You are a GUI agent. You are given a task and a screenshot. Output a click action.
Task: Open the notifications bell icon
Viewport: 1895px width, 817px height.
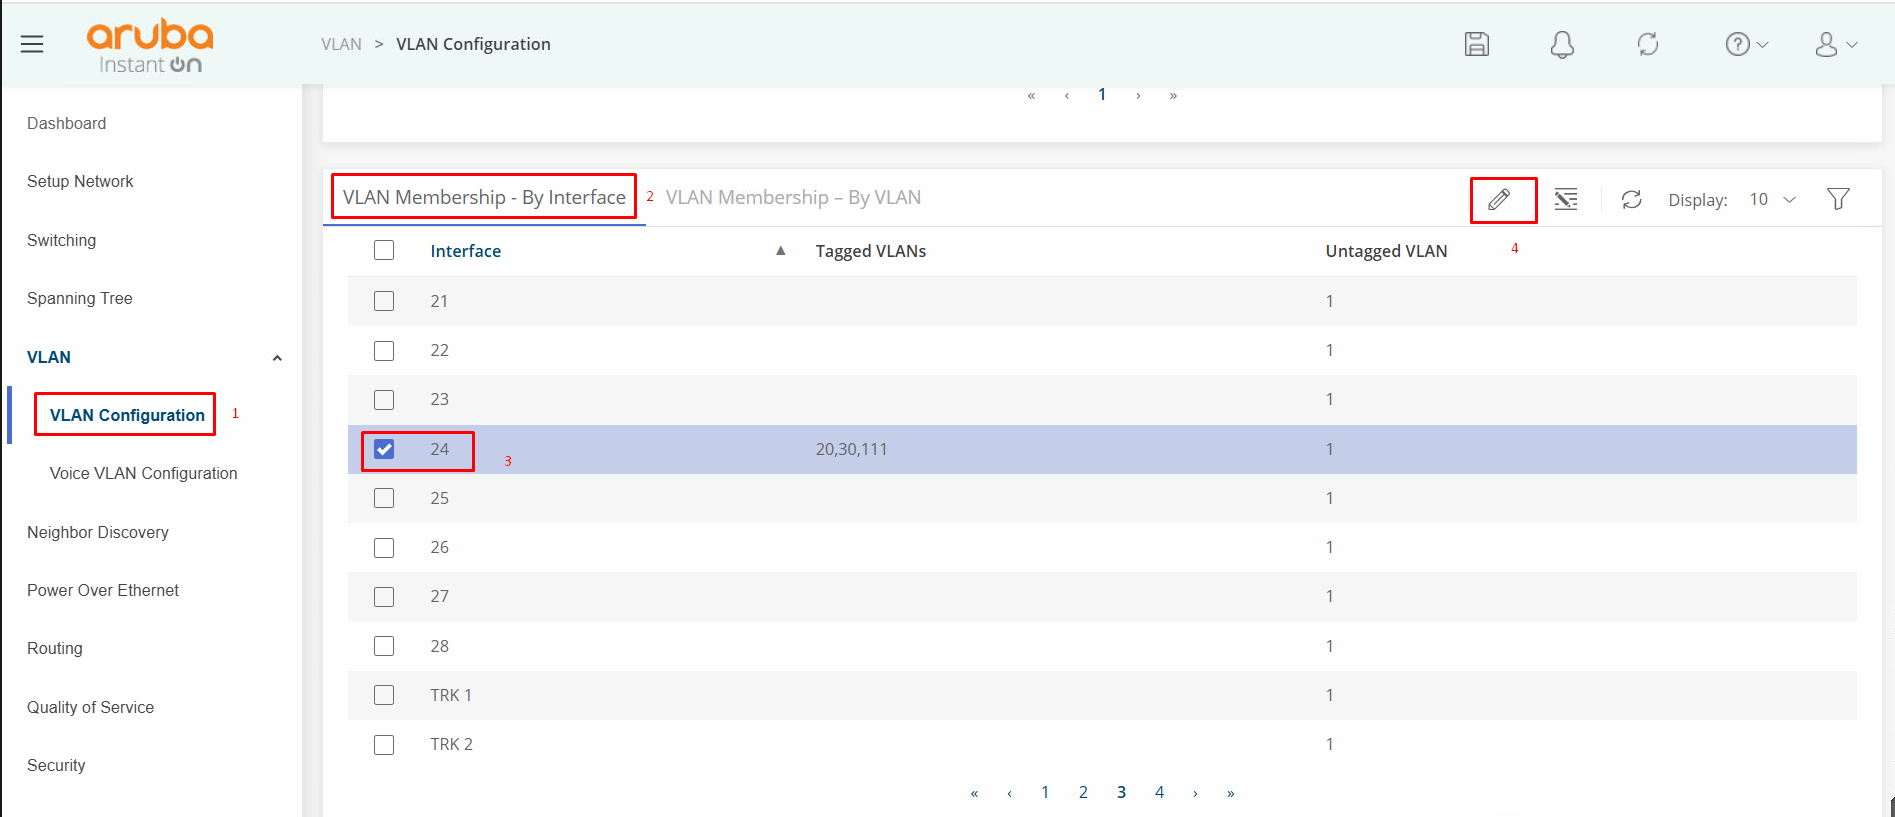tap(1562, 44)
